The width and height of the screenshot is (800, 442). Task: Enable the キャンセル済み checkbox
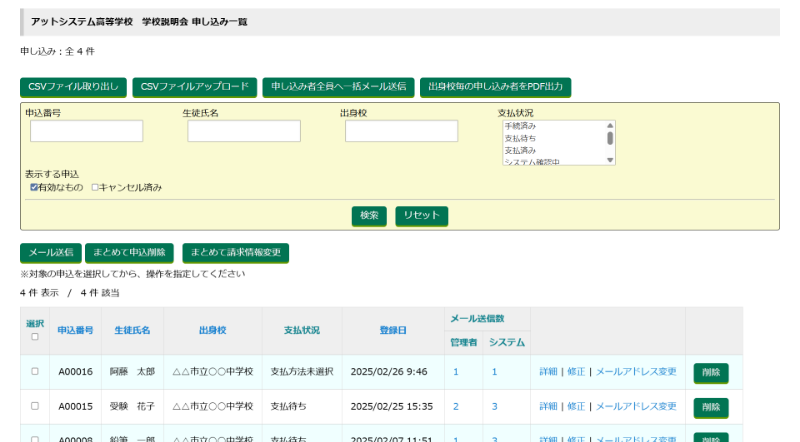[96, 187]
